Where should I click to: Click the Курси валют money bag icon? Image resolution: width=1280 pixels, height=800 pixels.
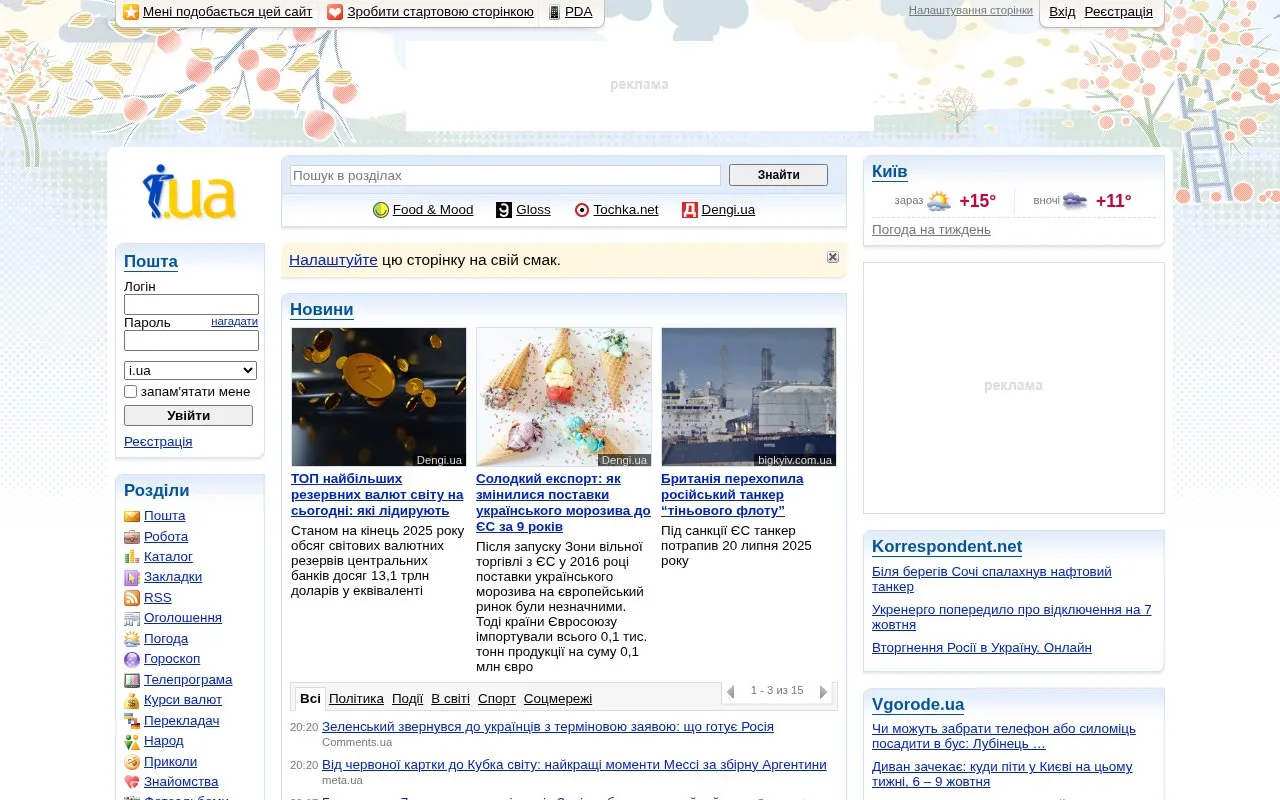click(132, 700)
